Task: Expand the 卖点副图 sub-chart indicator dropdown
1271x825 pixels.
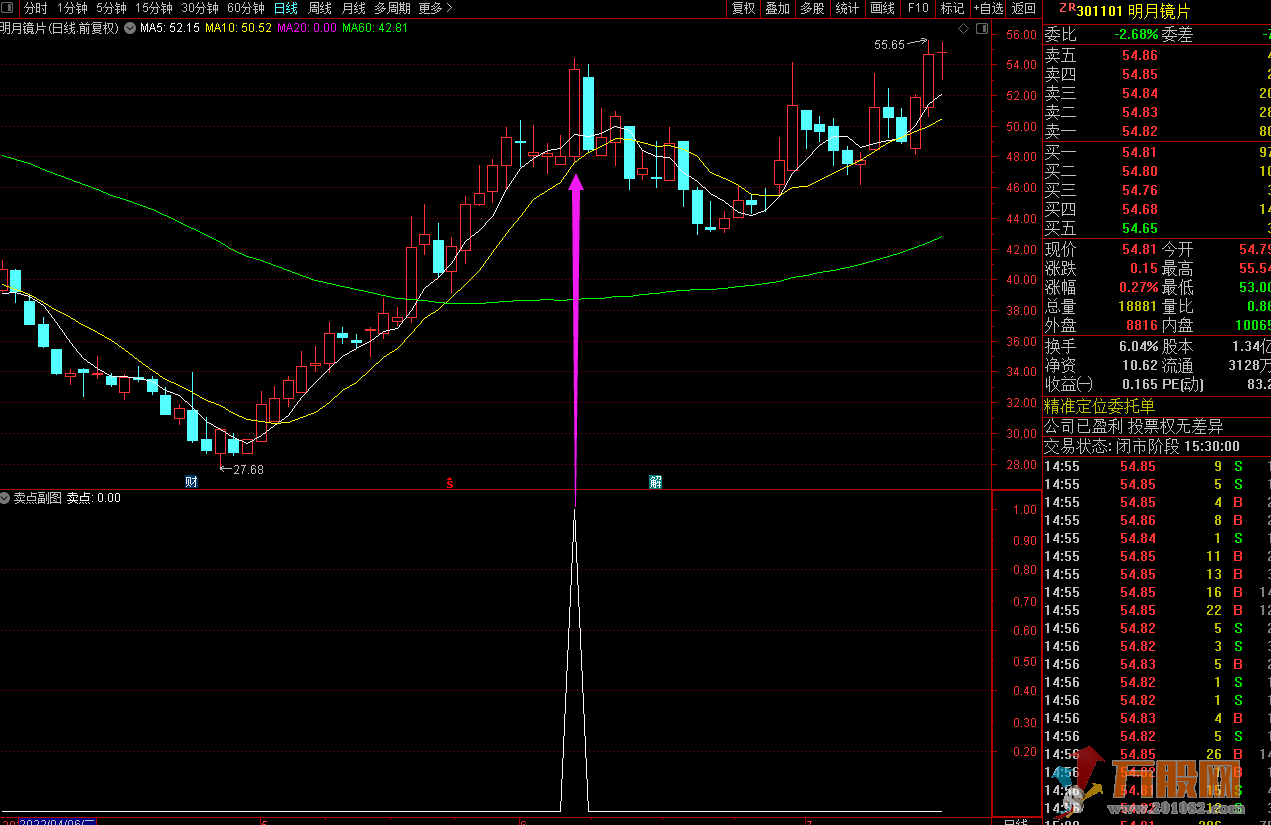Action: coord(6,497)
